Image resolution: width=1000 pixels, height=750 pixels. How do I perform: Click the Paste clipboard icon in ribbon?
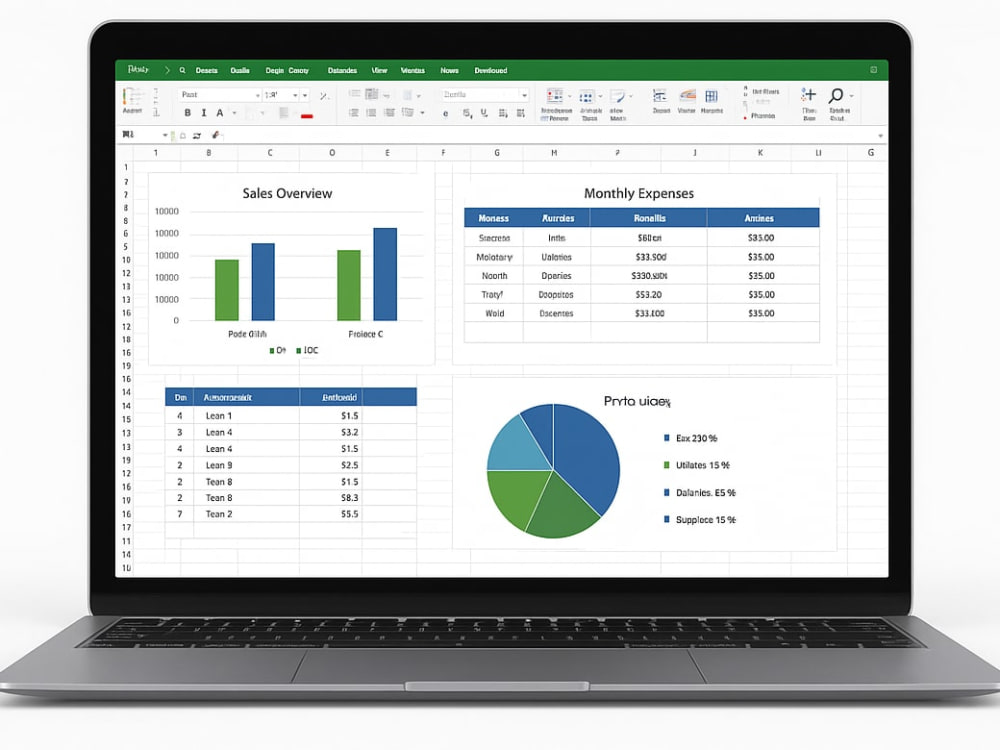(132, 96)
